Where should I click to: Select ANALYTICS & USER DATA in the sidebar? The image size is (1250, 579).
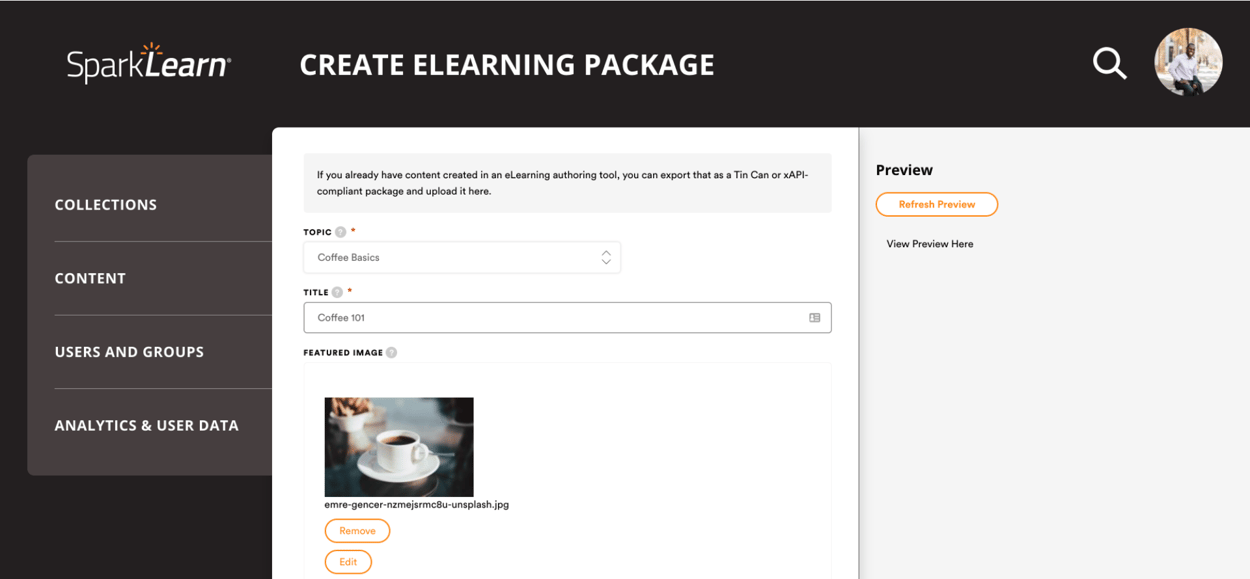point(146,425)
